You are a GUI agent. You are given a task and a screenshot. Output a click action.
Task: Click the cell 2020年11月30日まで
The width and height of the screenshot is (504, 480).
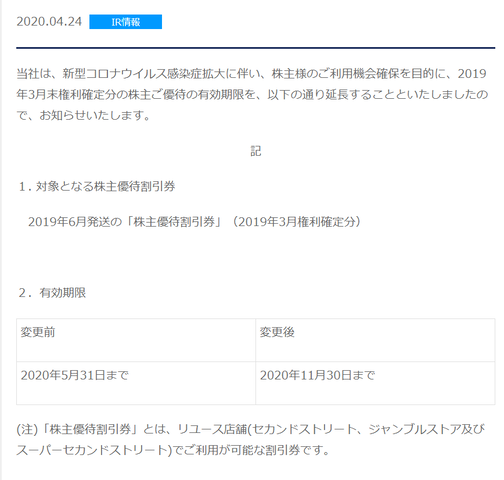375,383
